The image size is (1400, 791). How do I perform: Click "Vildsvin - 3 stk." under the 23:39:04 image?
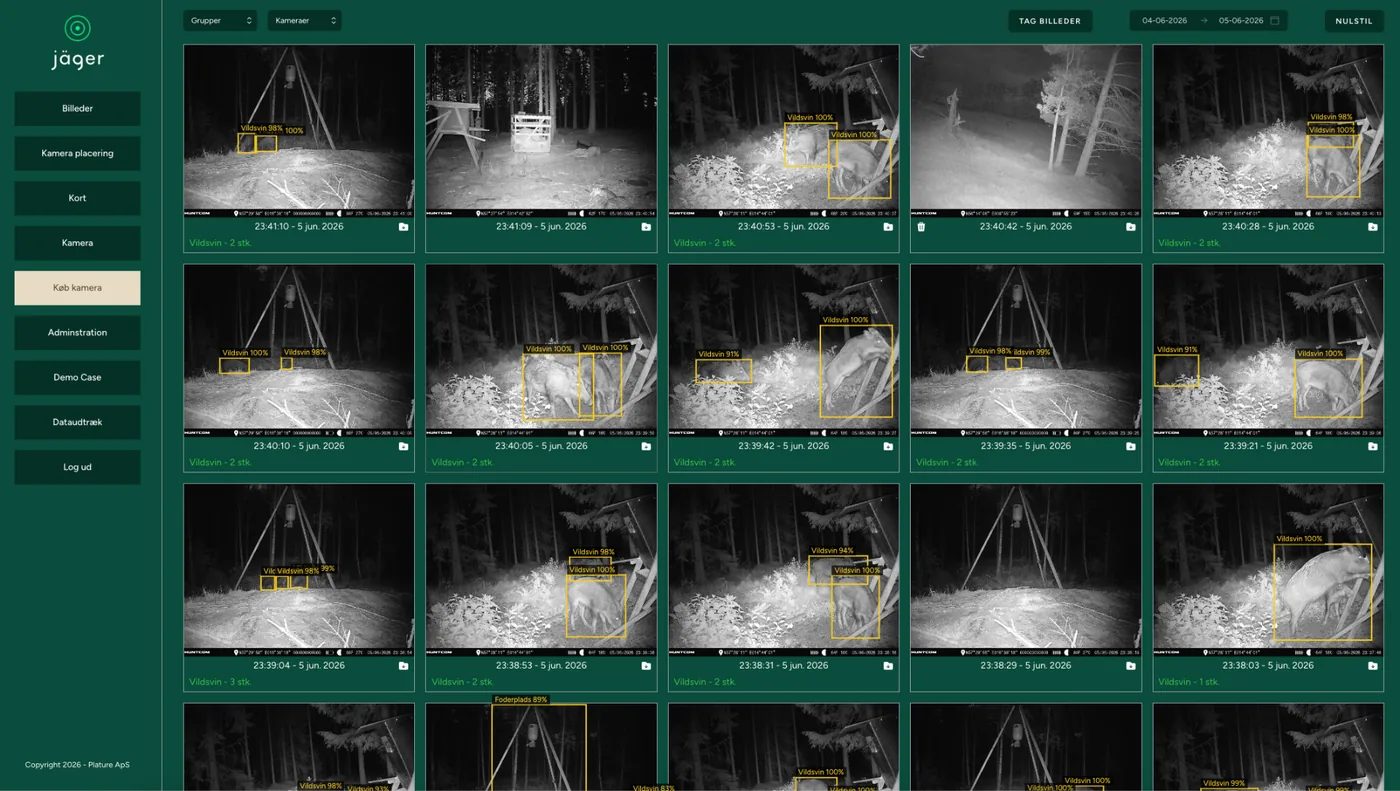[220, 682]
